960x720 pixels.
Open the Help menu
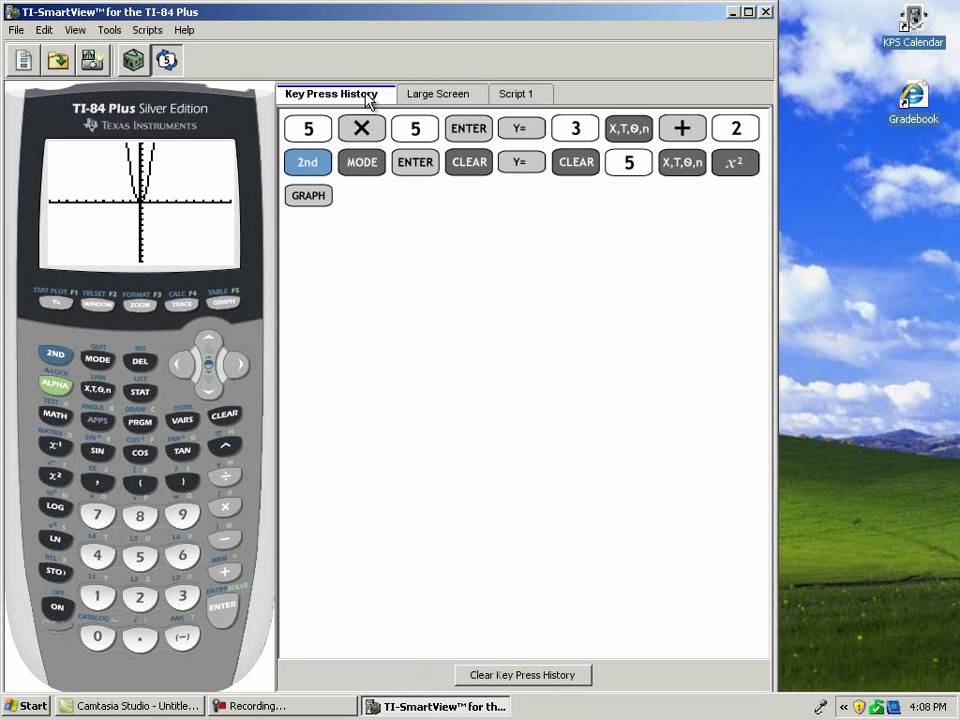[x=184, y=30]
